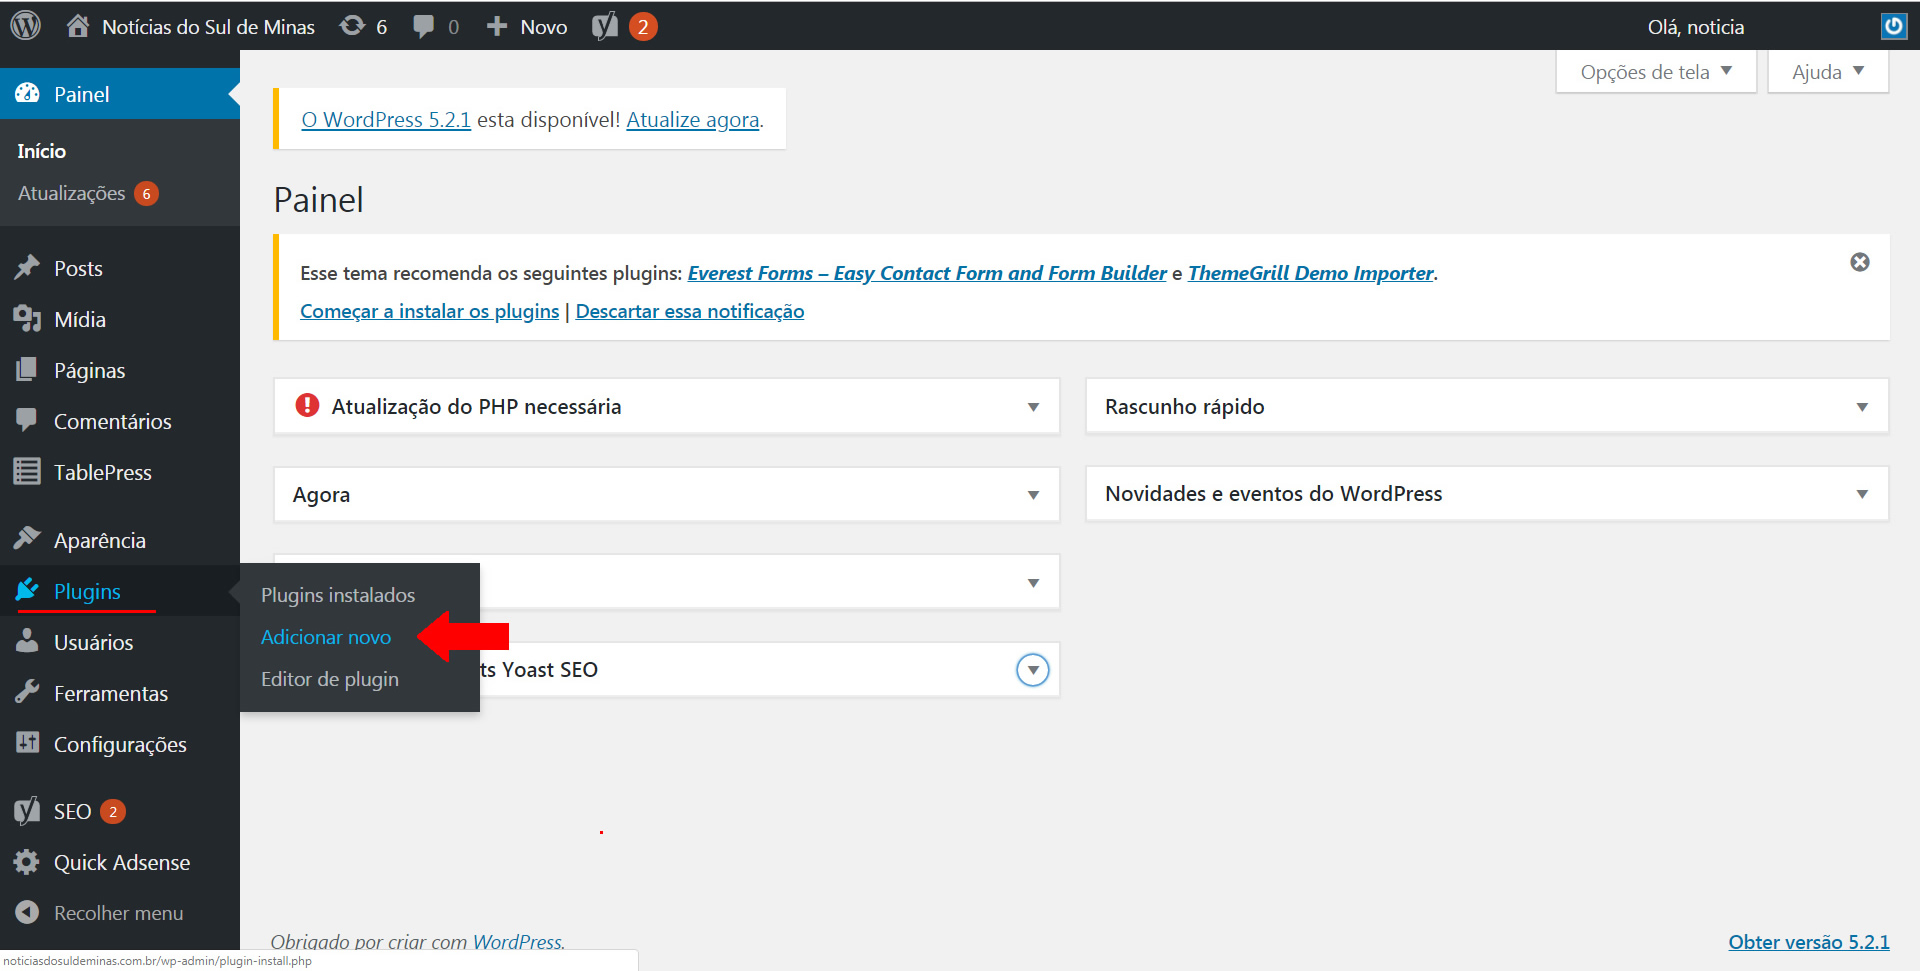This screenshot has width=1920, height=971.
Task: Click the Configurações sliders icon
Action: click(x=27, y=743)
